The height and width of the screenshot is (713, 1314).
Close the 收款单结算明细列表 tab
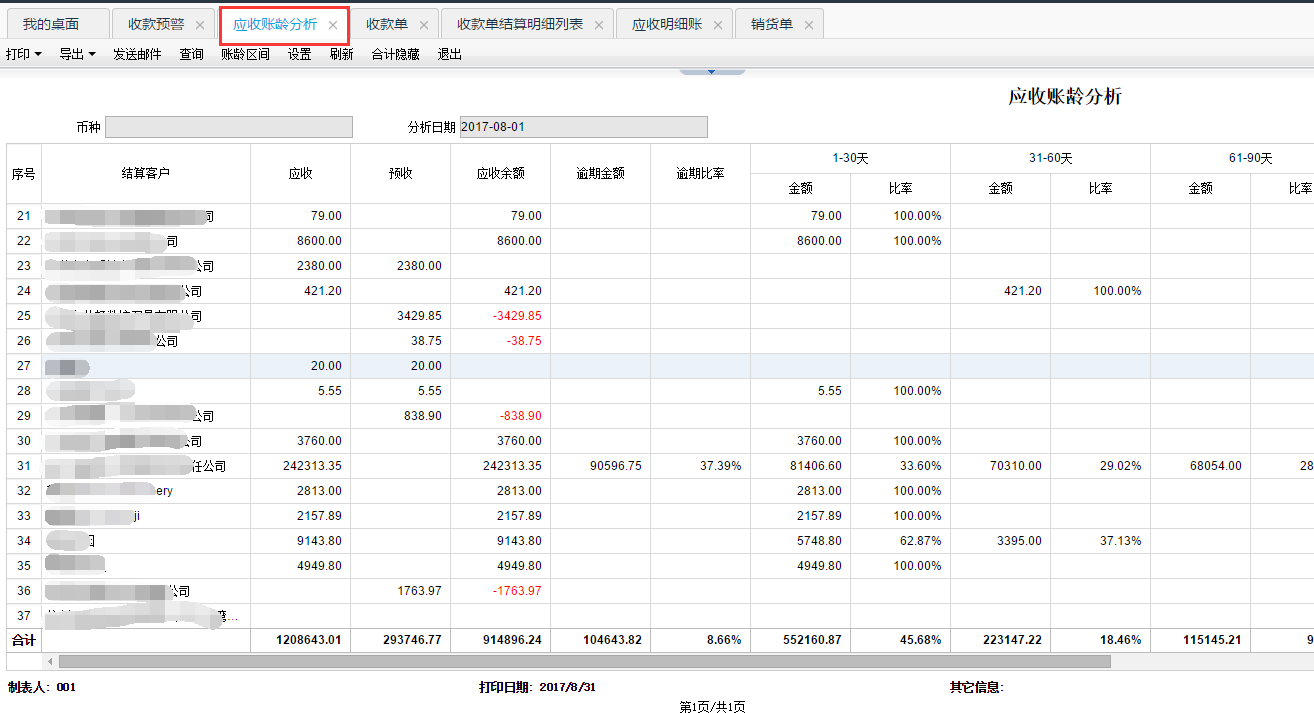(599, 25)
